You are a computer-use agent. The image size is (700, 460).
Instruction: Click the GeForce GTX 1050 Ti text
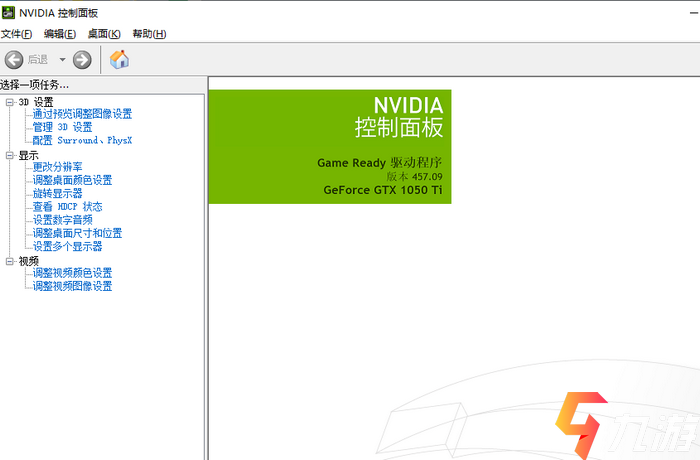tap(383, 190)
